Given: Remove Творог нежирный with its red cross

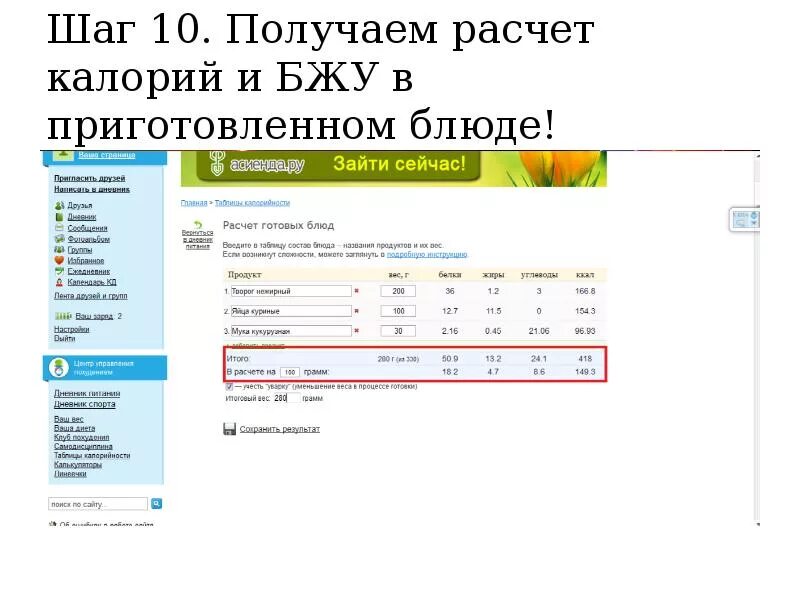Looking at the screenshot, I should point(357,291).
